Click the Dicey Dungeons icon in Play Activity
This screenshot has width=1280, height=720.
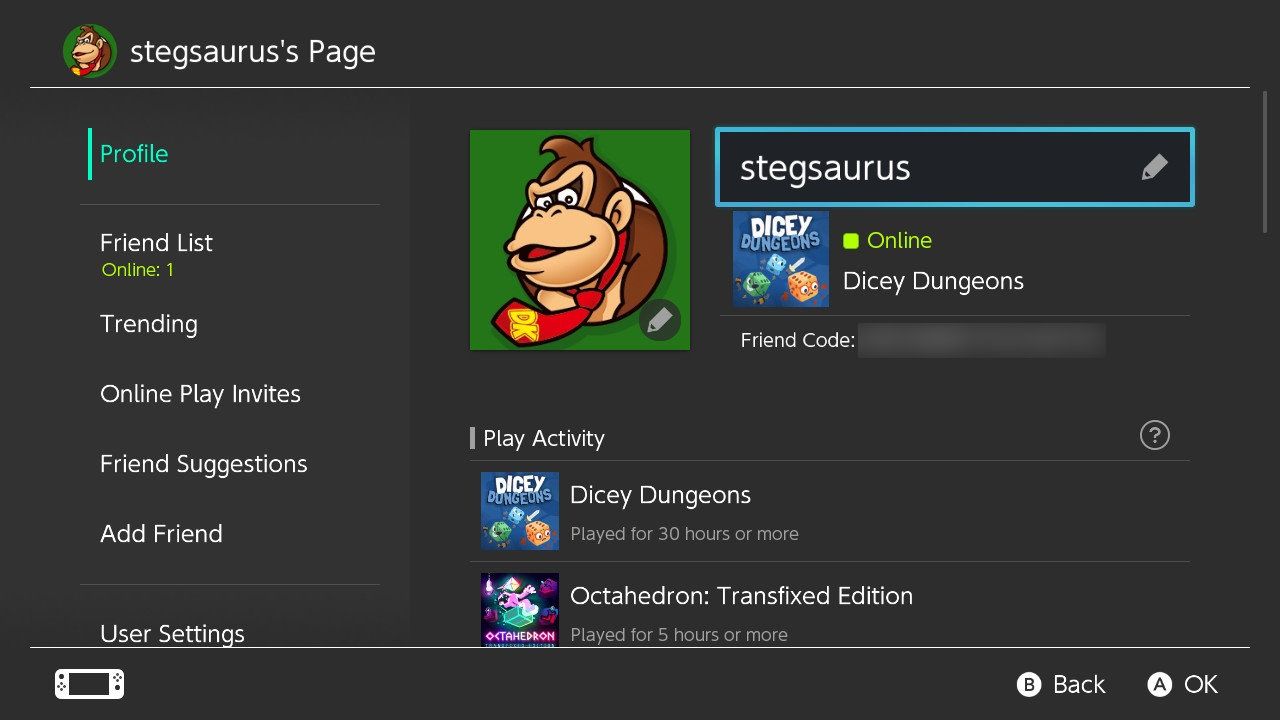click(520, 511)
